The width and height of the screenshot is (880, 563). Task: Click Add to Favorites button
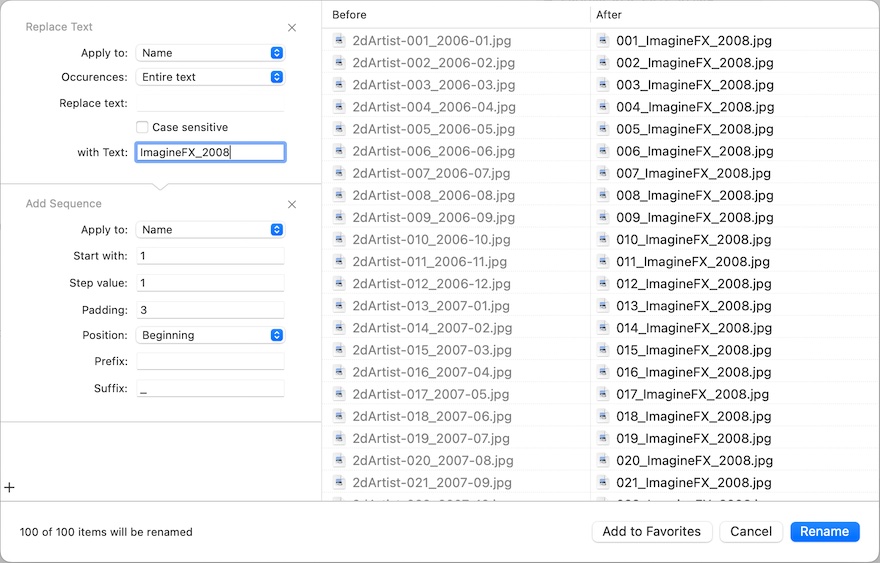point(652,532)
